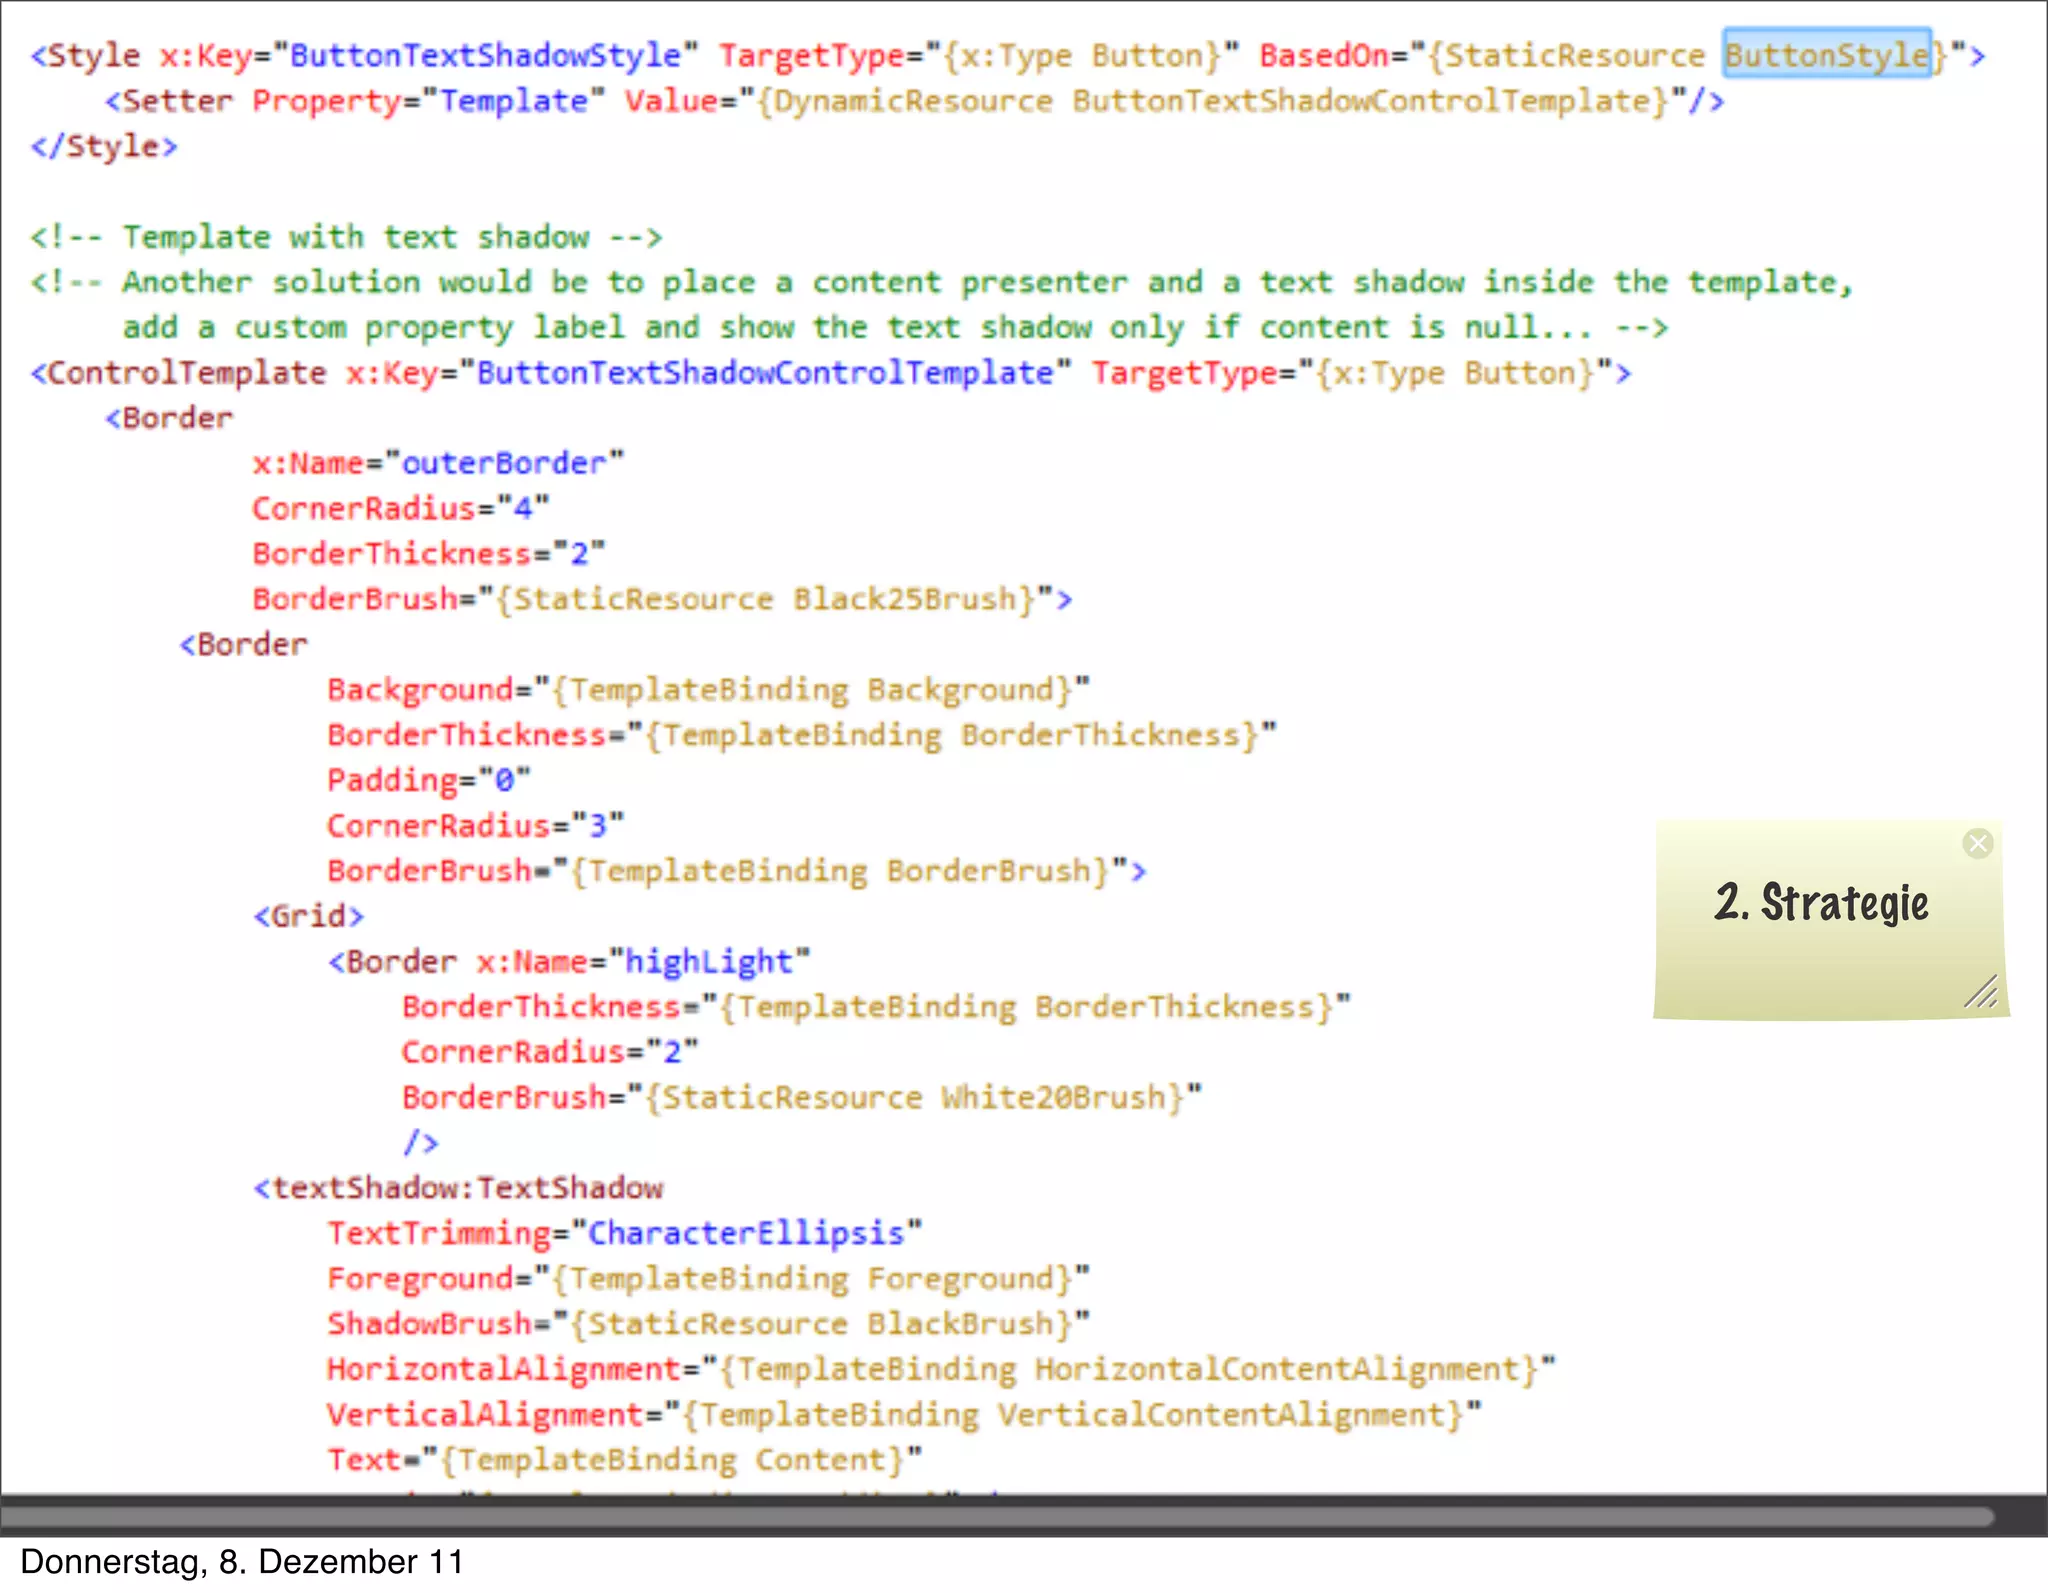Click the ButtonTextShadowStyle key value
The image size is (2048, 1593).
tap(484, 54)
